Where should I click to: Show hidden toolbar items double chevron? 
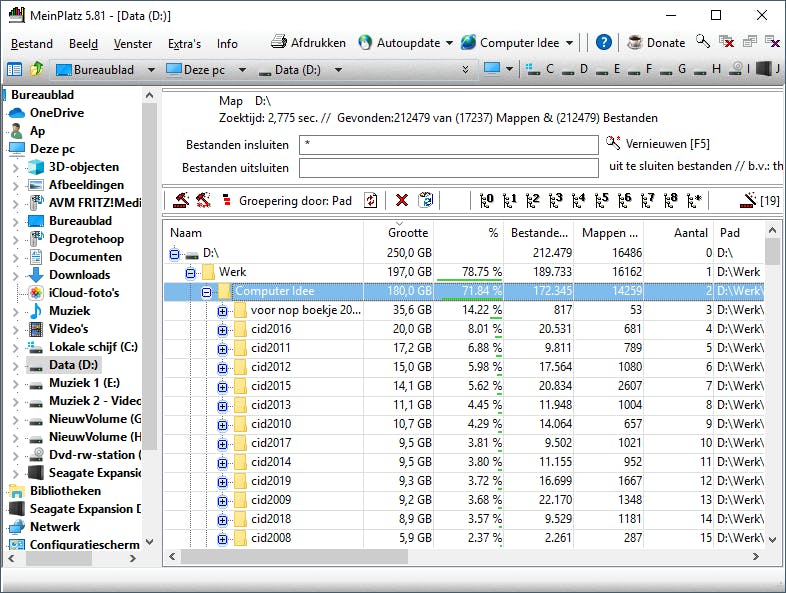click(465, 70)
